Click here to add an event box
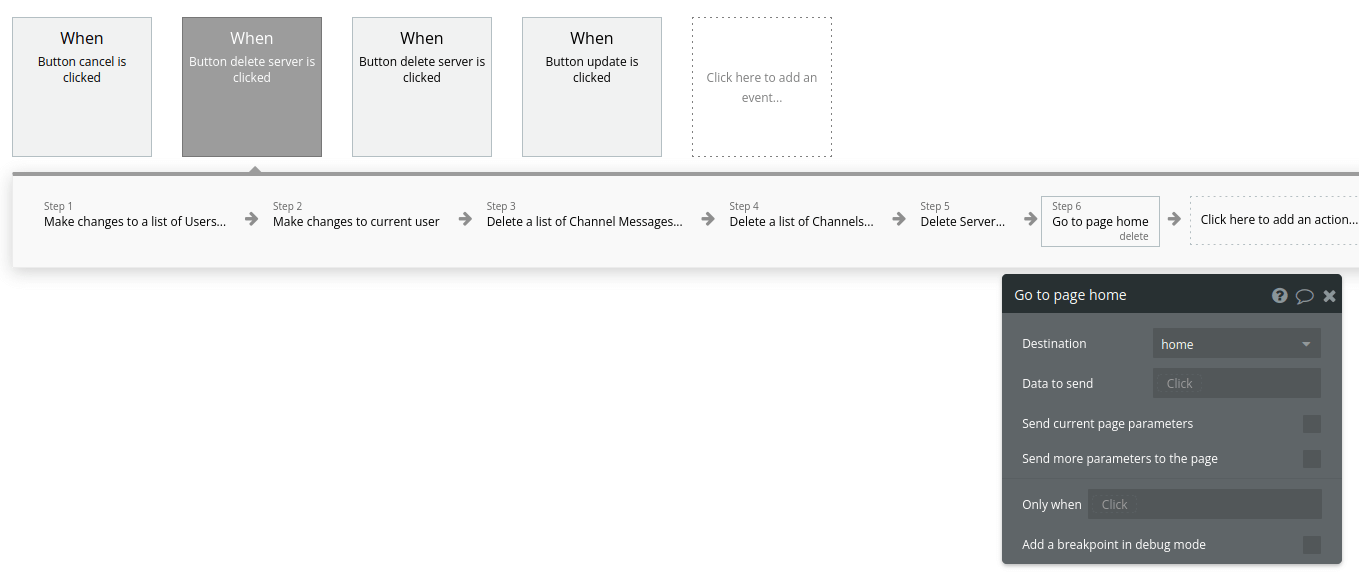The height and width of the screenshot is (583, 1359). point(762,87)
